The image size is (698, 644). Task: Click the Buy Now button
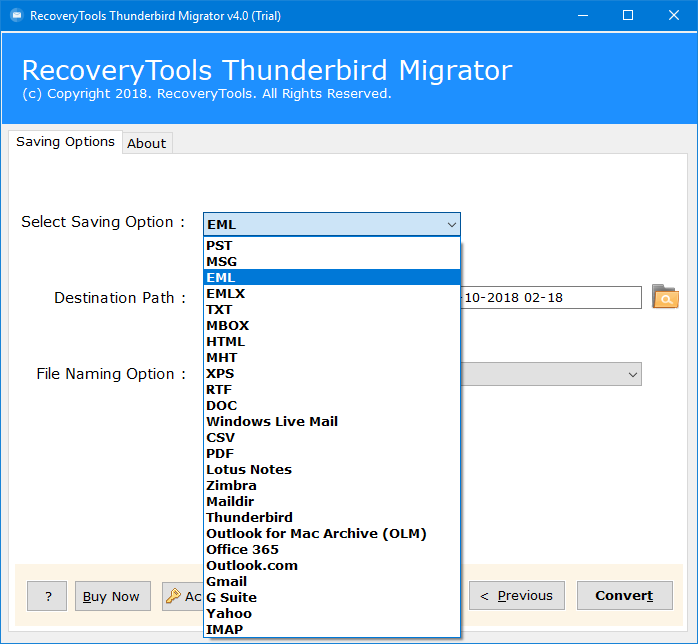[113, 596]
